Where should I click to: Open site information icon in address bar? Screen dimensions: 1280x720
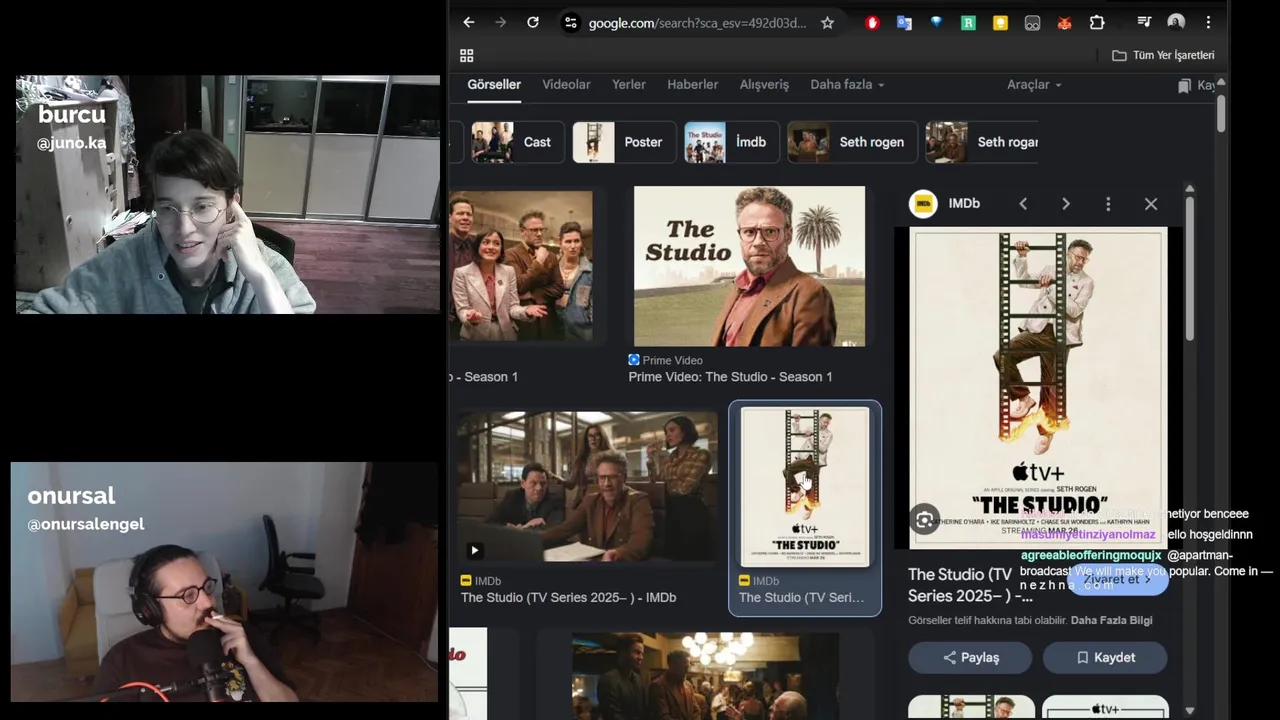571,22
